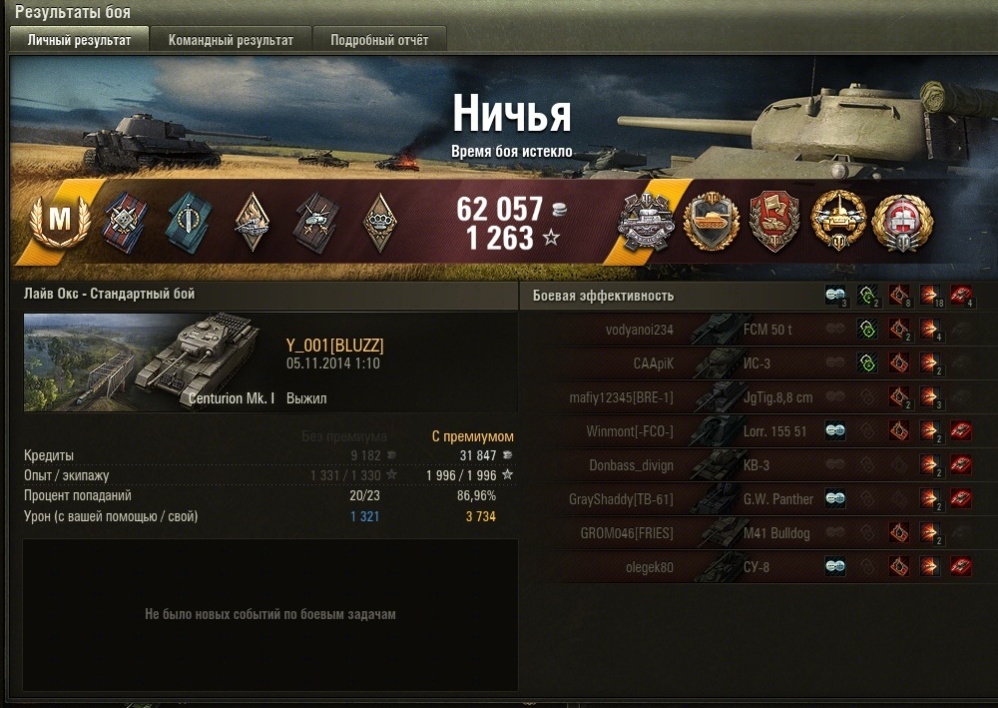Click the spotted column header icon
The width and height of the screenshot is (998, 708).
pos(835,295)
